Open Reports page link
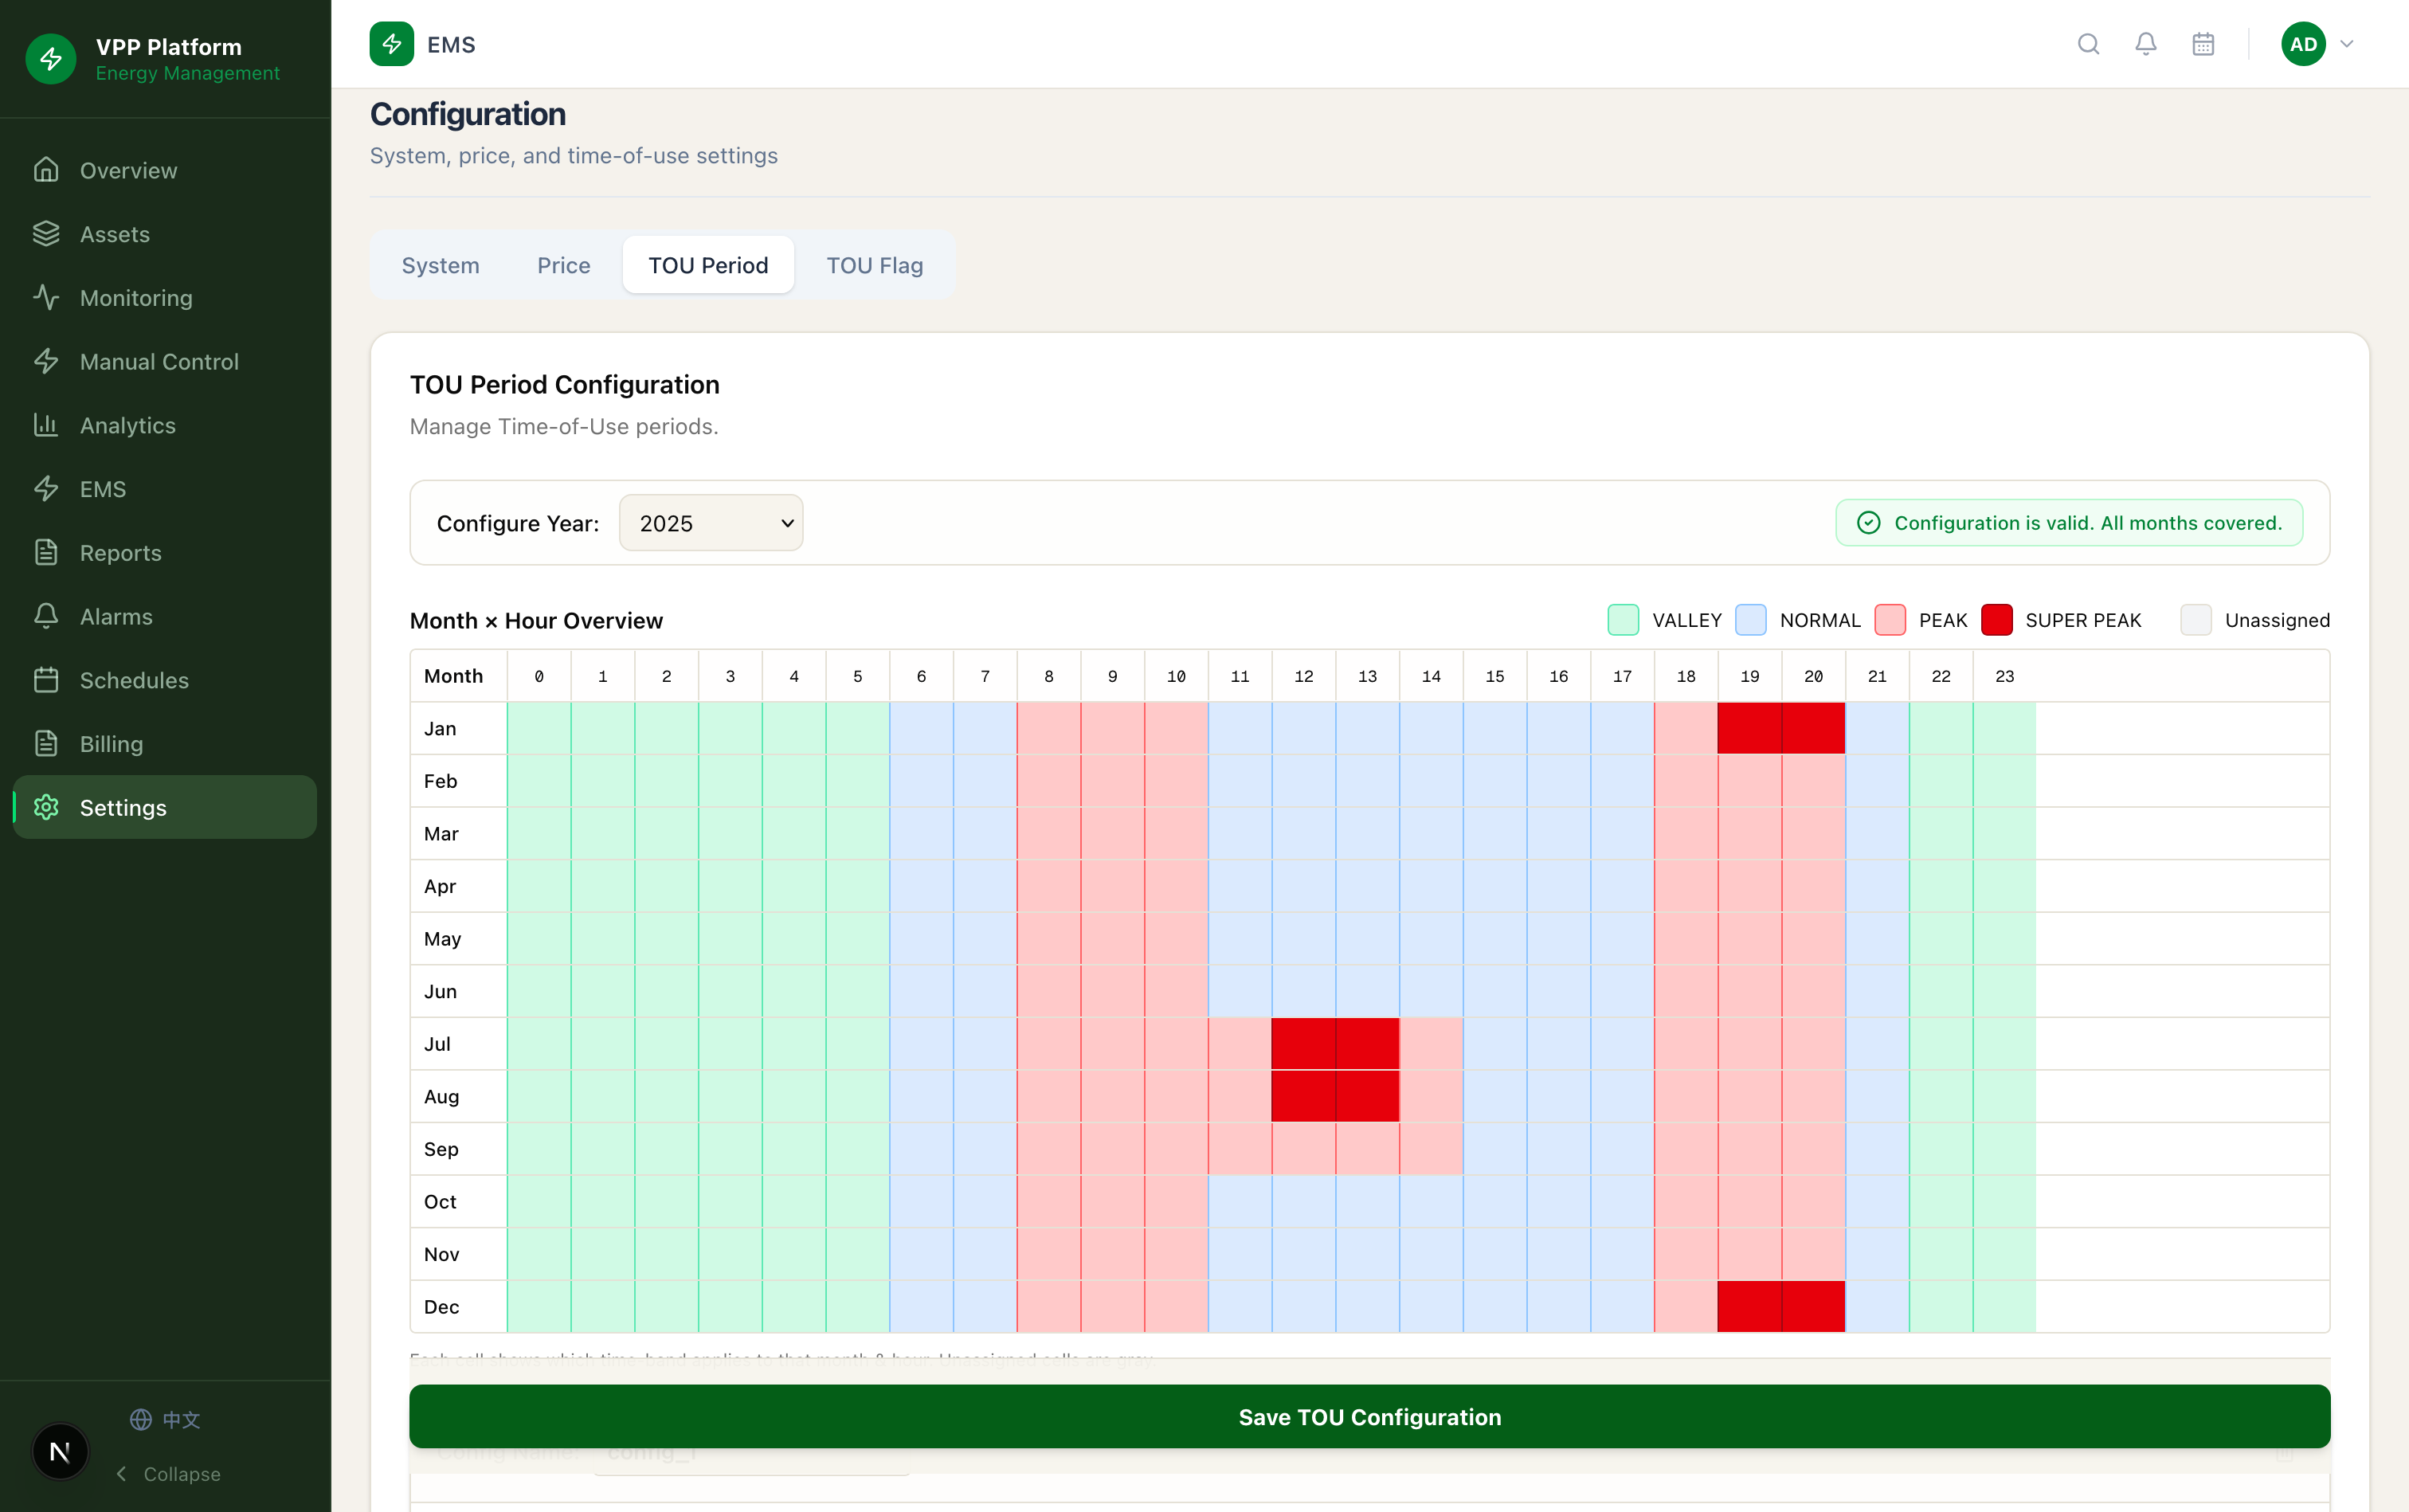2409x1512 pixels. point(165,552)
